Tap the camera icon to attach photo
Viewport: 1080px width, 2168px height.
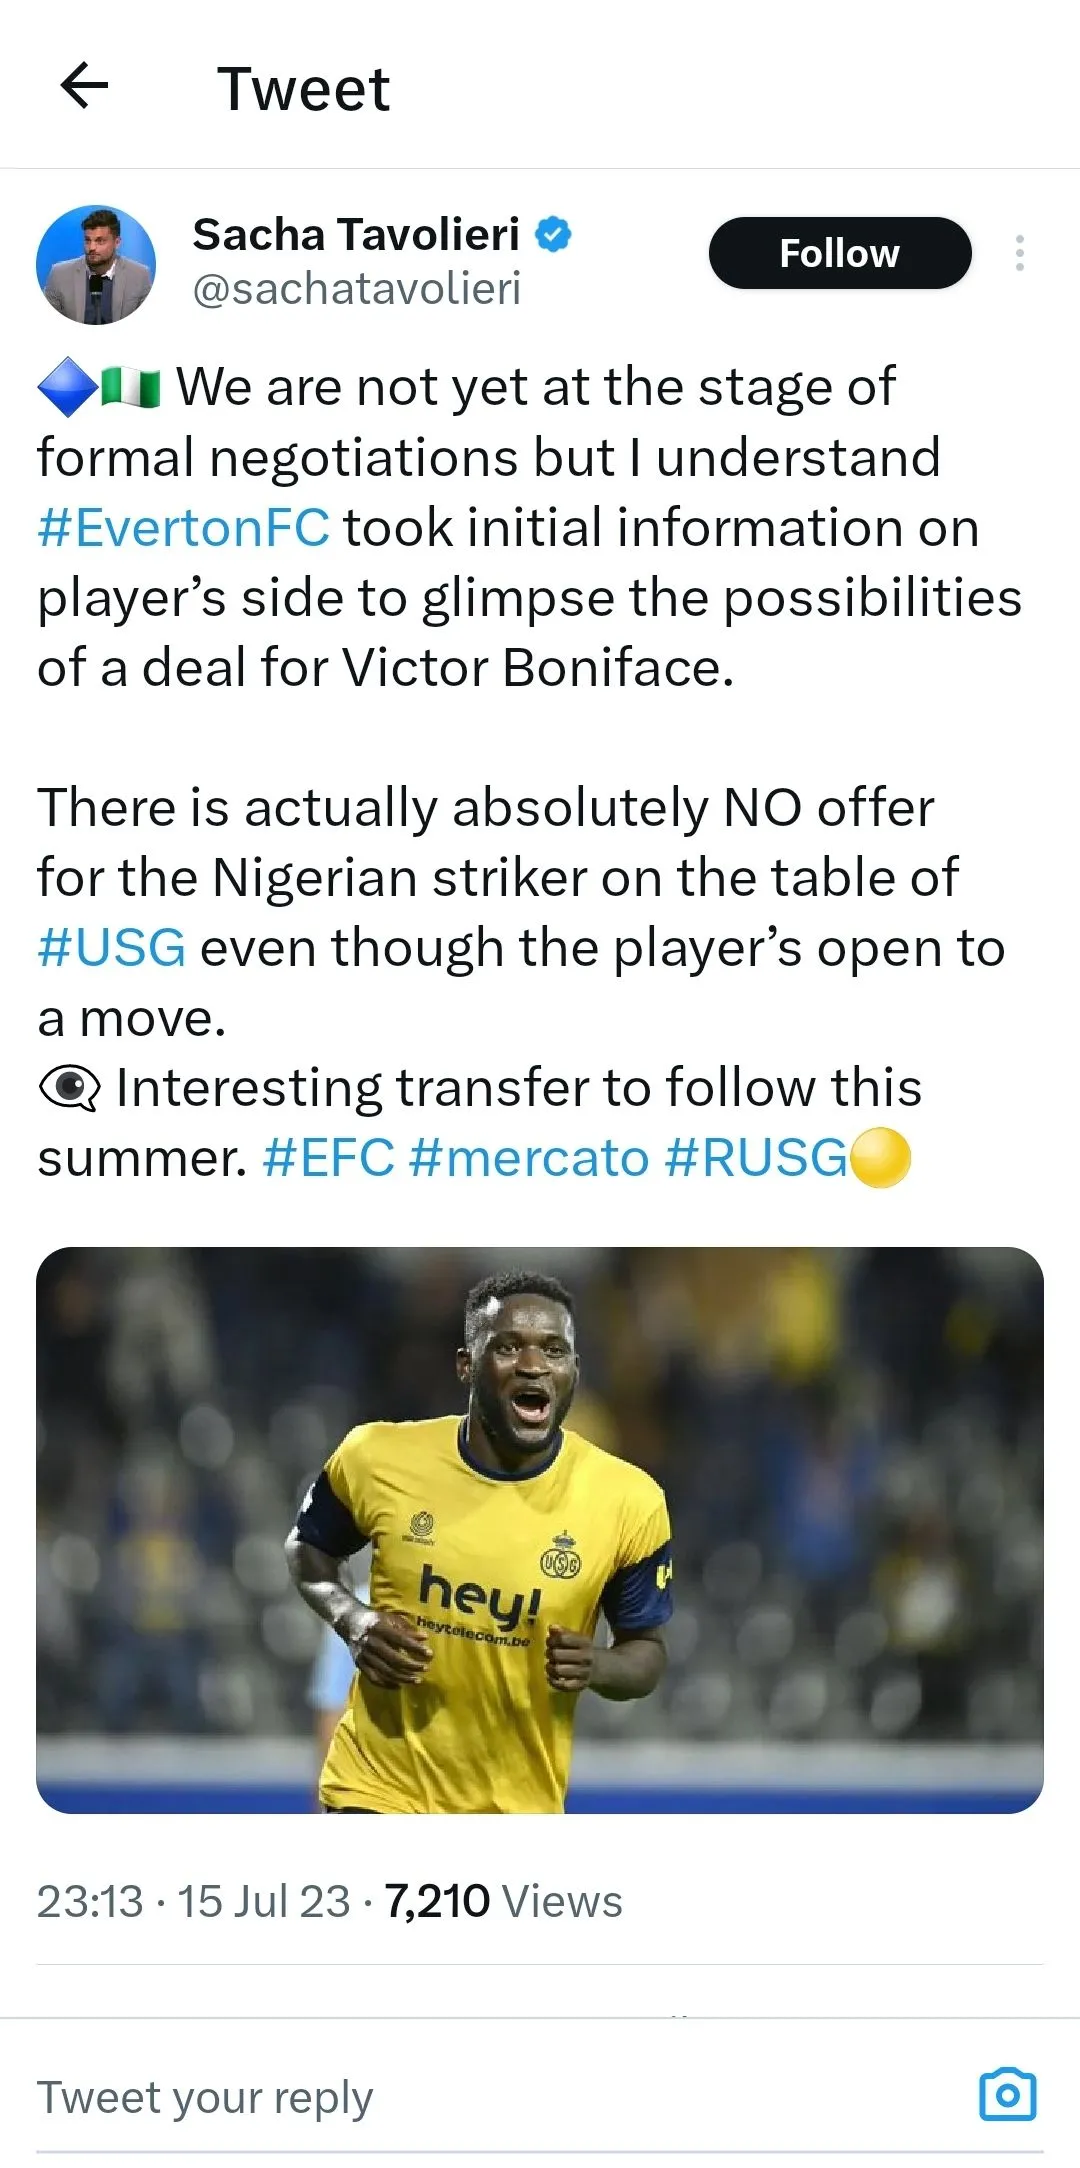(x=1007, y=2095)
